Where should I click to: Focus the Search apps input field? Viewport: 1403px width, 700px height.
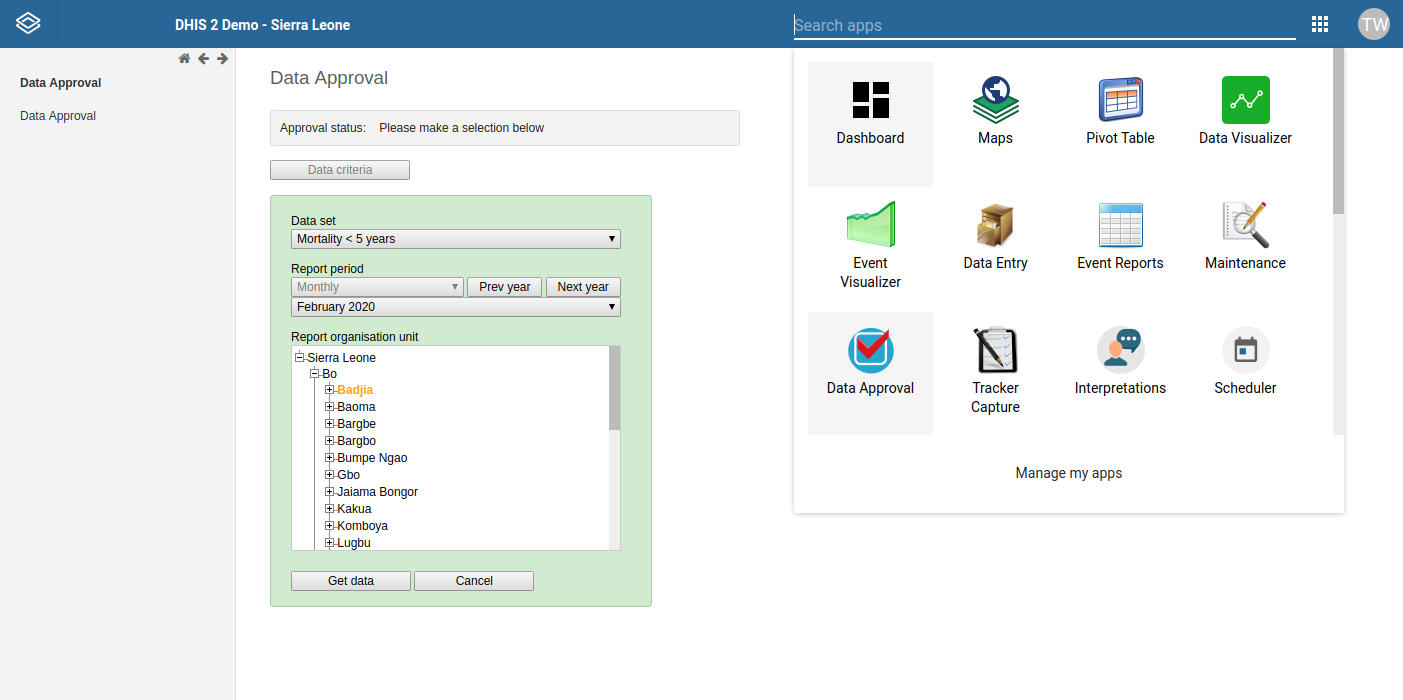click(1045, 26)
